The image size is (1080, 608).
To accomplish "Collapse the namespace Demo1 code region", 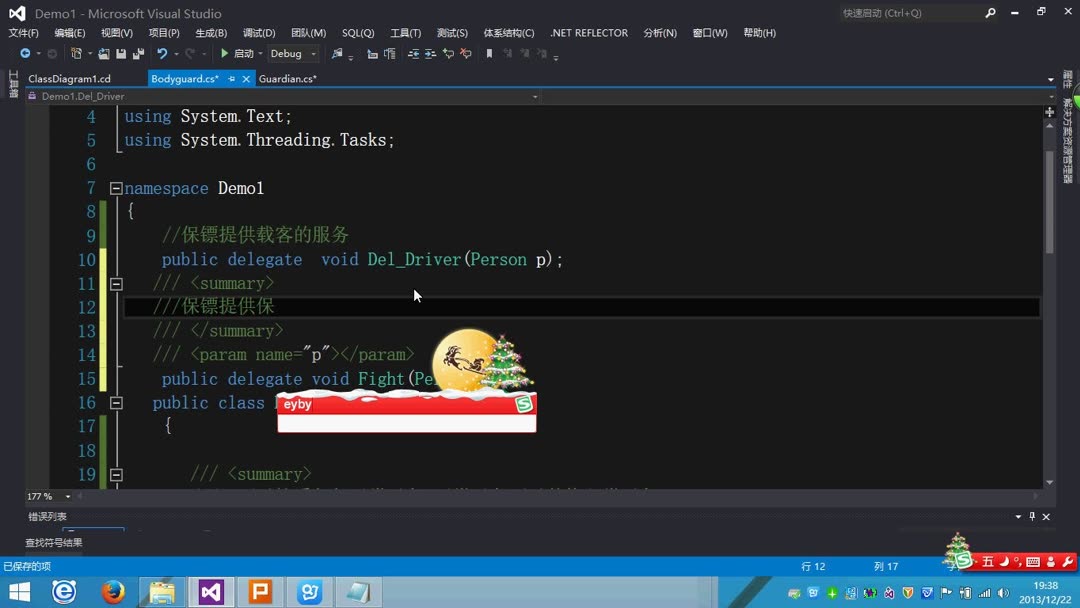I will pyautogui.click(x=115, y=188).
